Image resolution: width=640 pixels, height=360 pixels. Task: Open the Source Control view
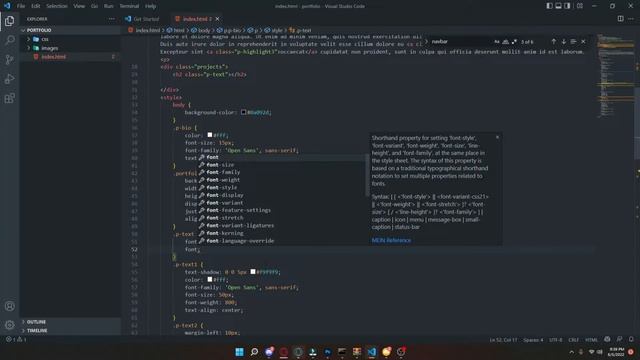(10, 60)
